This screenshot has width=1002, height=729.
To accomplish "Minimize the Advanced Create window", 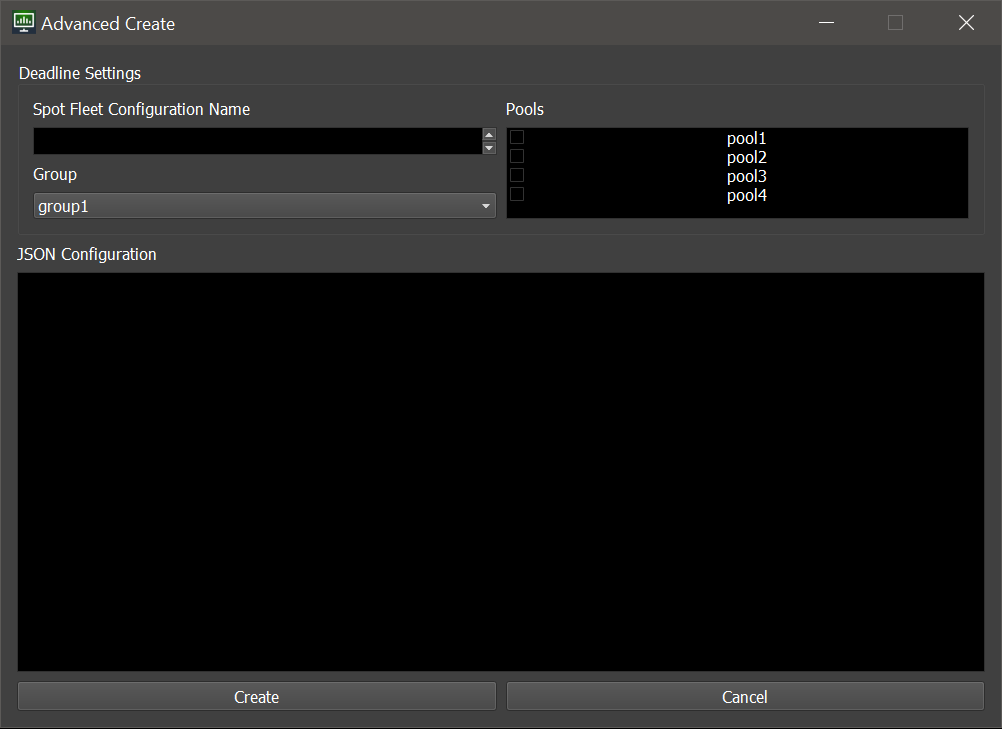I will (826, 23).
